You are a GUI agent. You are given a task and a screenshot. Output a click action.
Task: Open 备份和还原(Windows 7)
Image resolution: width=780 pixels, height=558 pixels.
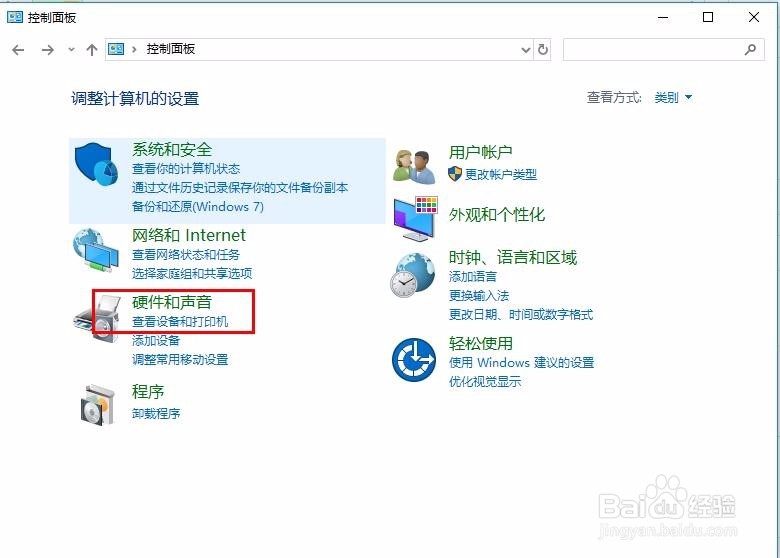pos(198,207)
